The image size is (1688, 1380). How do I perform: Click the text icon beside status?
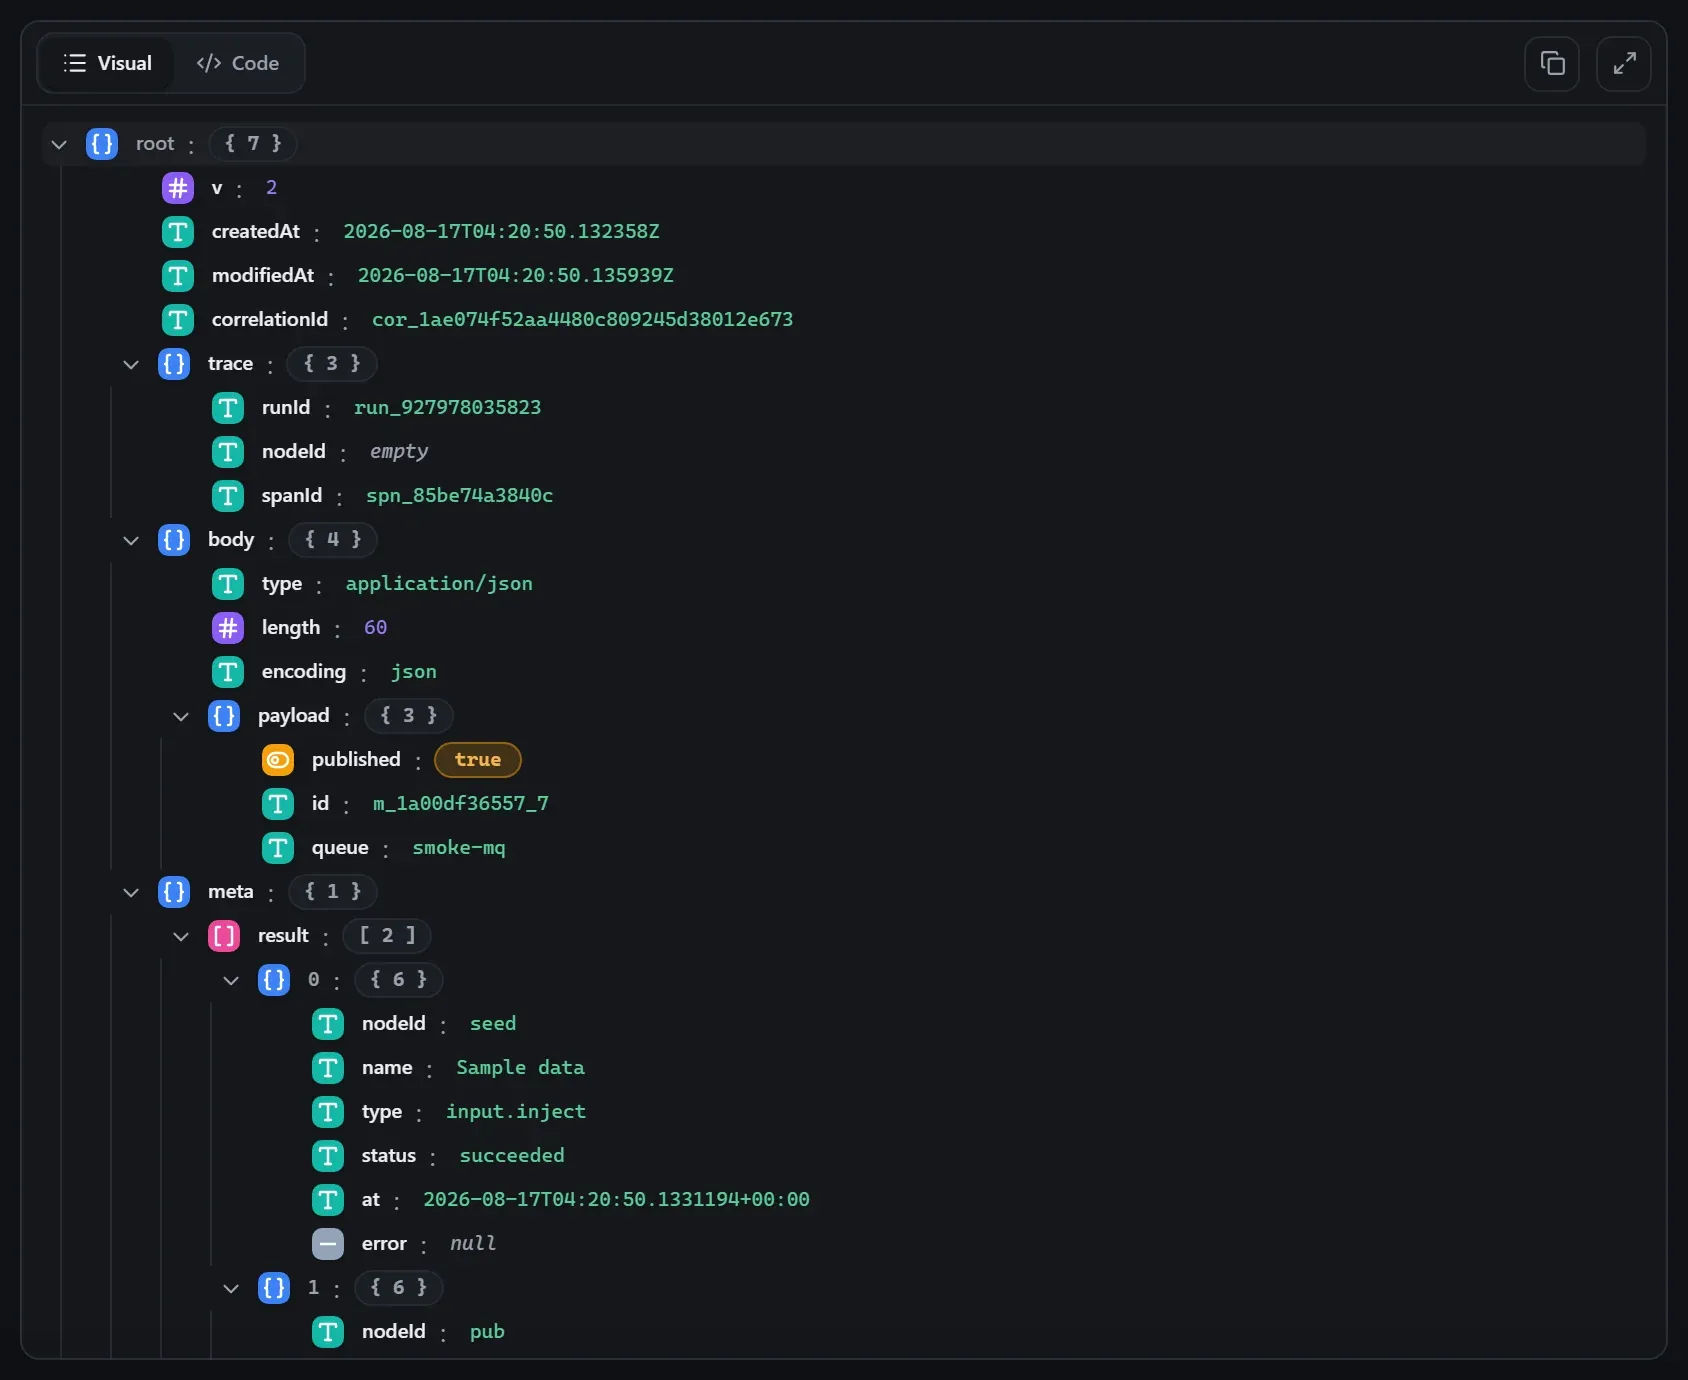tap(328, 1156)
